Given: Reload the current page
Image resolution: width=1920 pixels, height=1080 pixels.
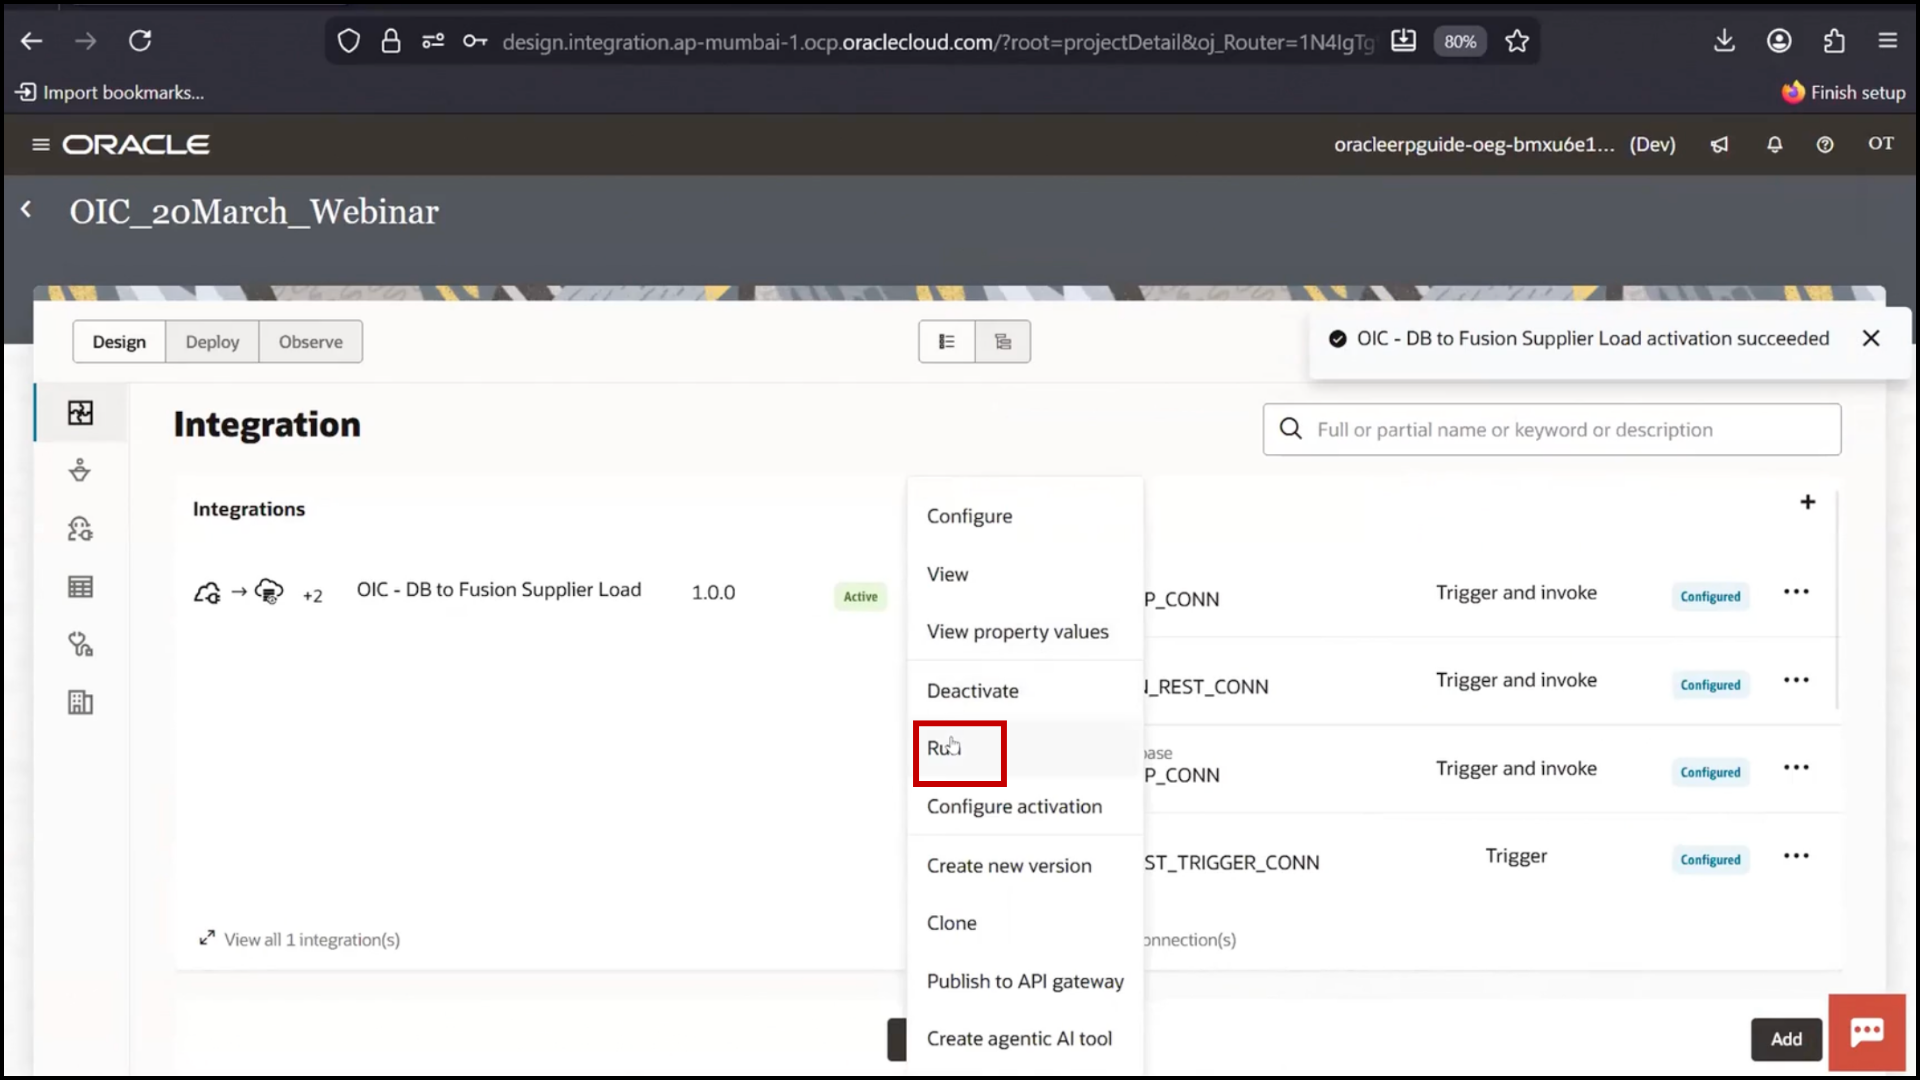Looking at the screenshot, I should pos(140,41).
